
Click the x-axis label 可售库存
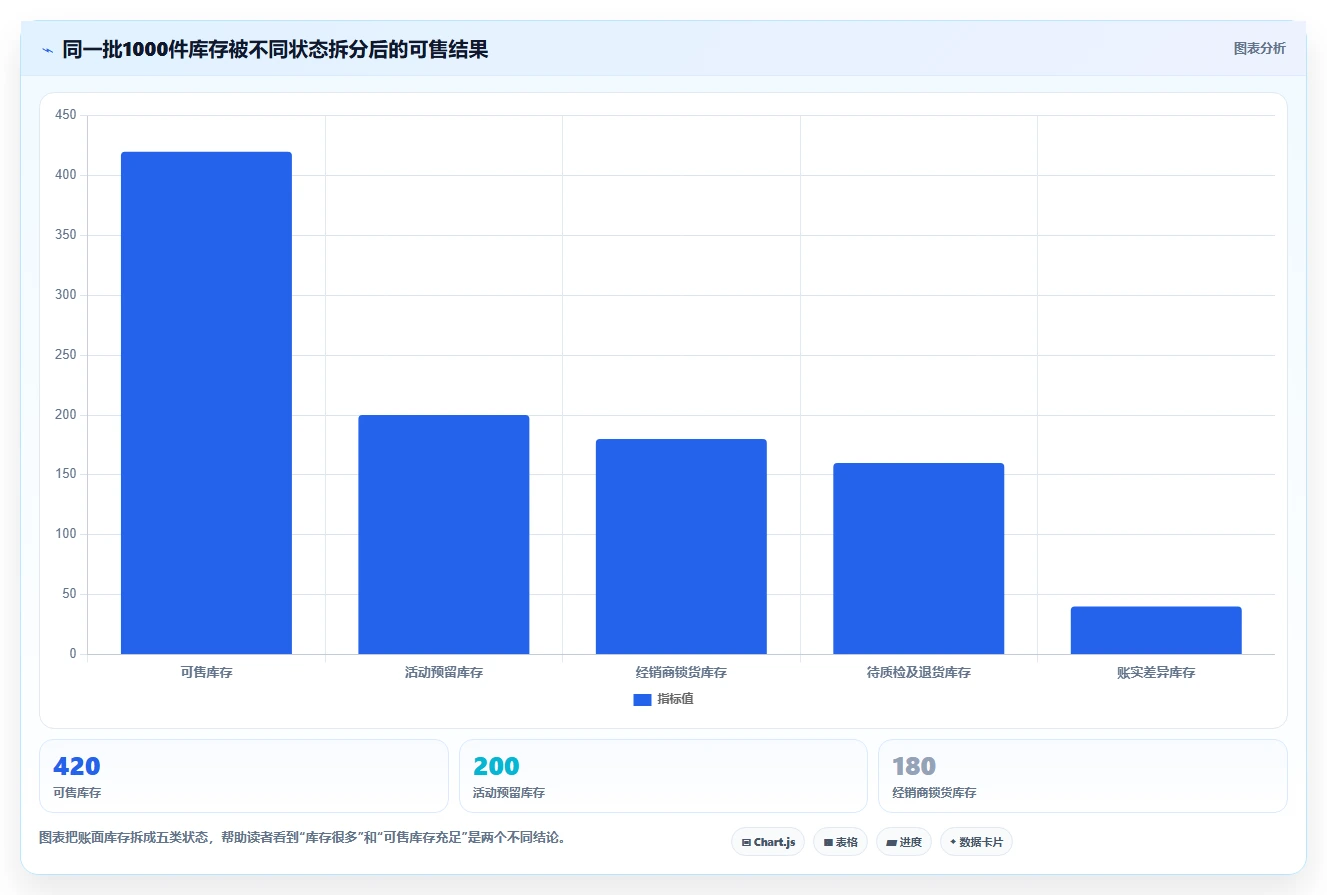pos(206,673)
